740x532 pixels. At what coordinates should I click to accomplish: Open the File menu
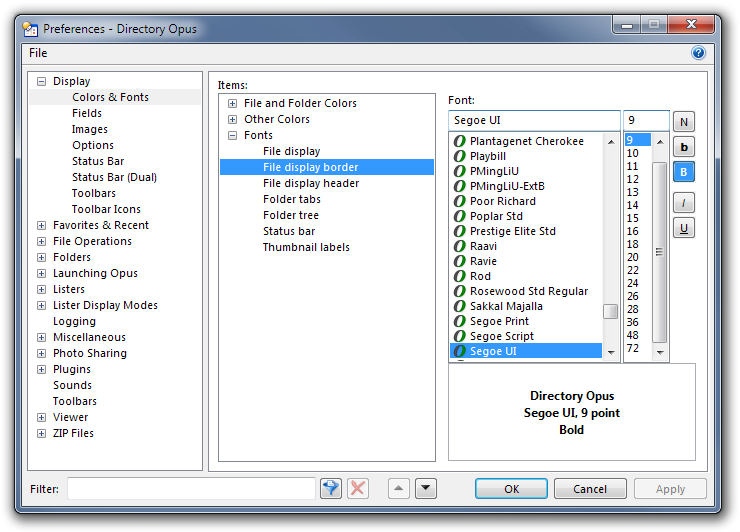[38, 53]
